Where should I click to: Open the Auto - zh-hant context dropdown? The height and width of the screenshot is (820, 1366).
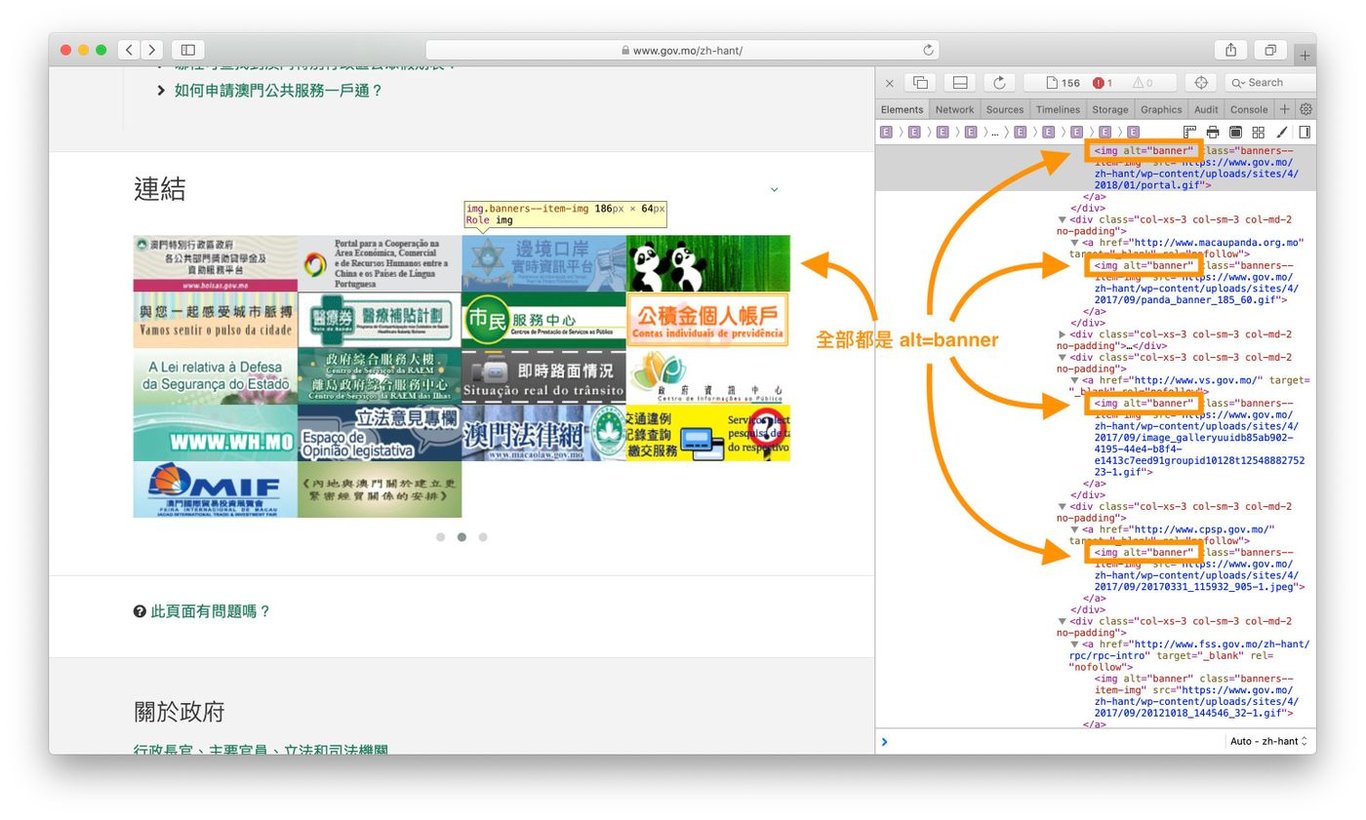pos(1269,742)
